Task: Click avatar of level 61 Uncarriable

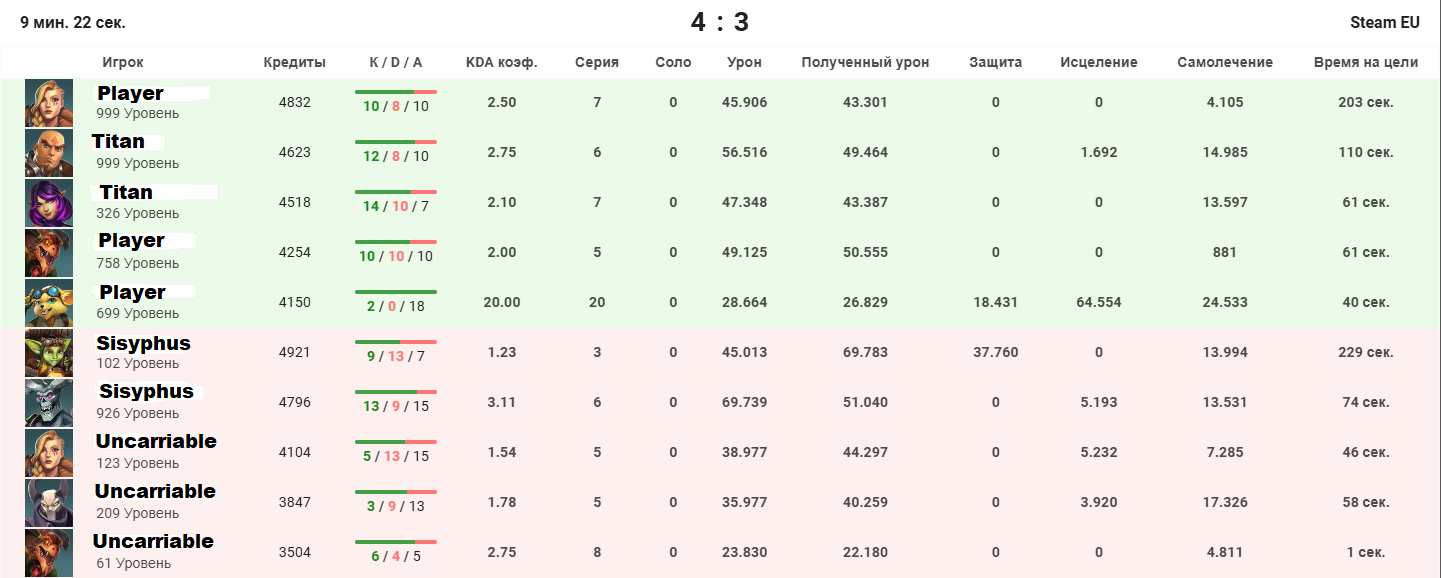Action: click(49, 553)
